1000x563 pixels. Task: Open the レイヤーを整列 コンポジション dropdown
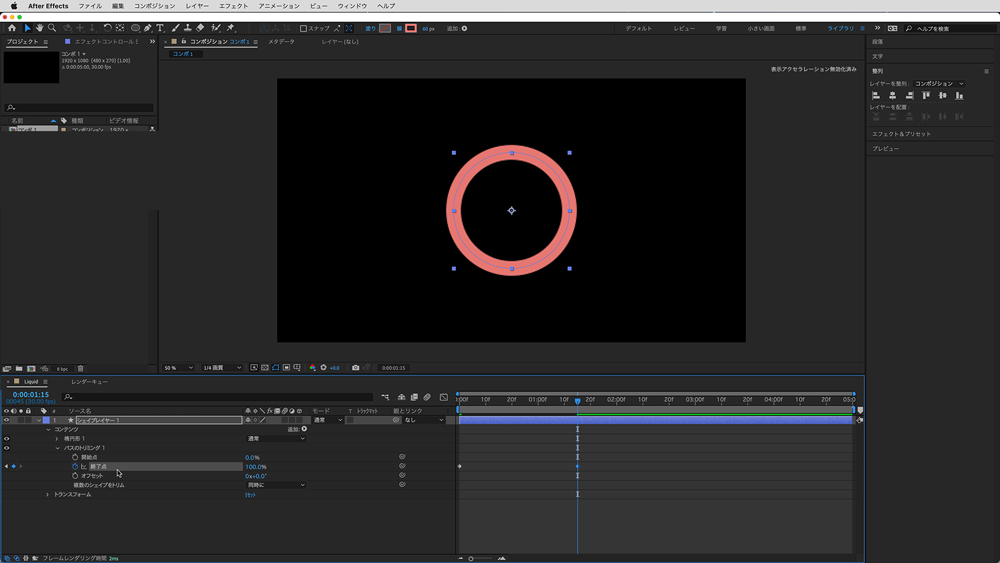coord(939,84)
